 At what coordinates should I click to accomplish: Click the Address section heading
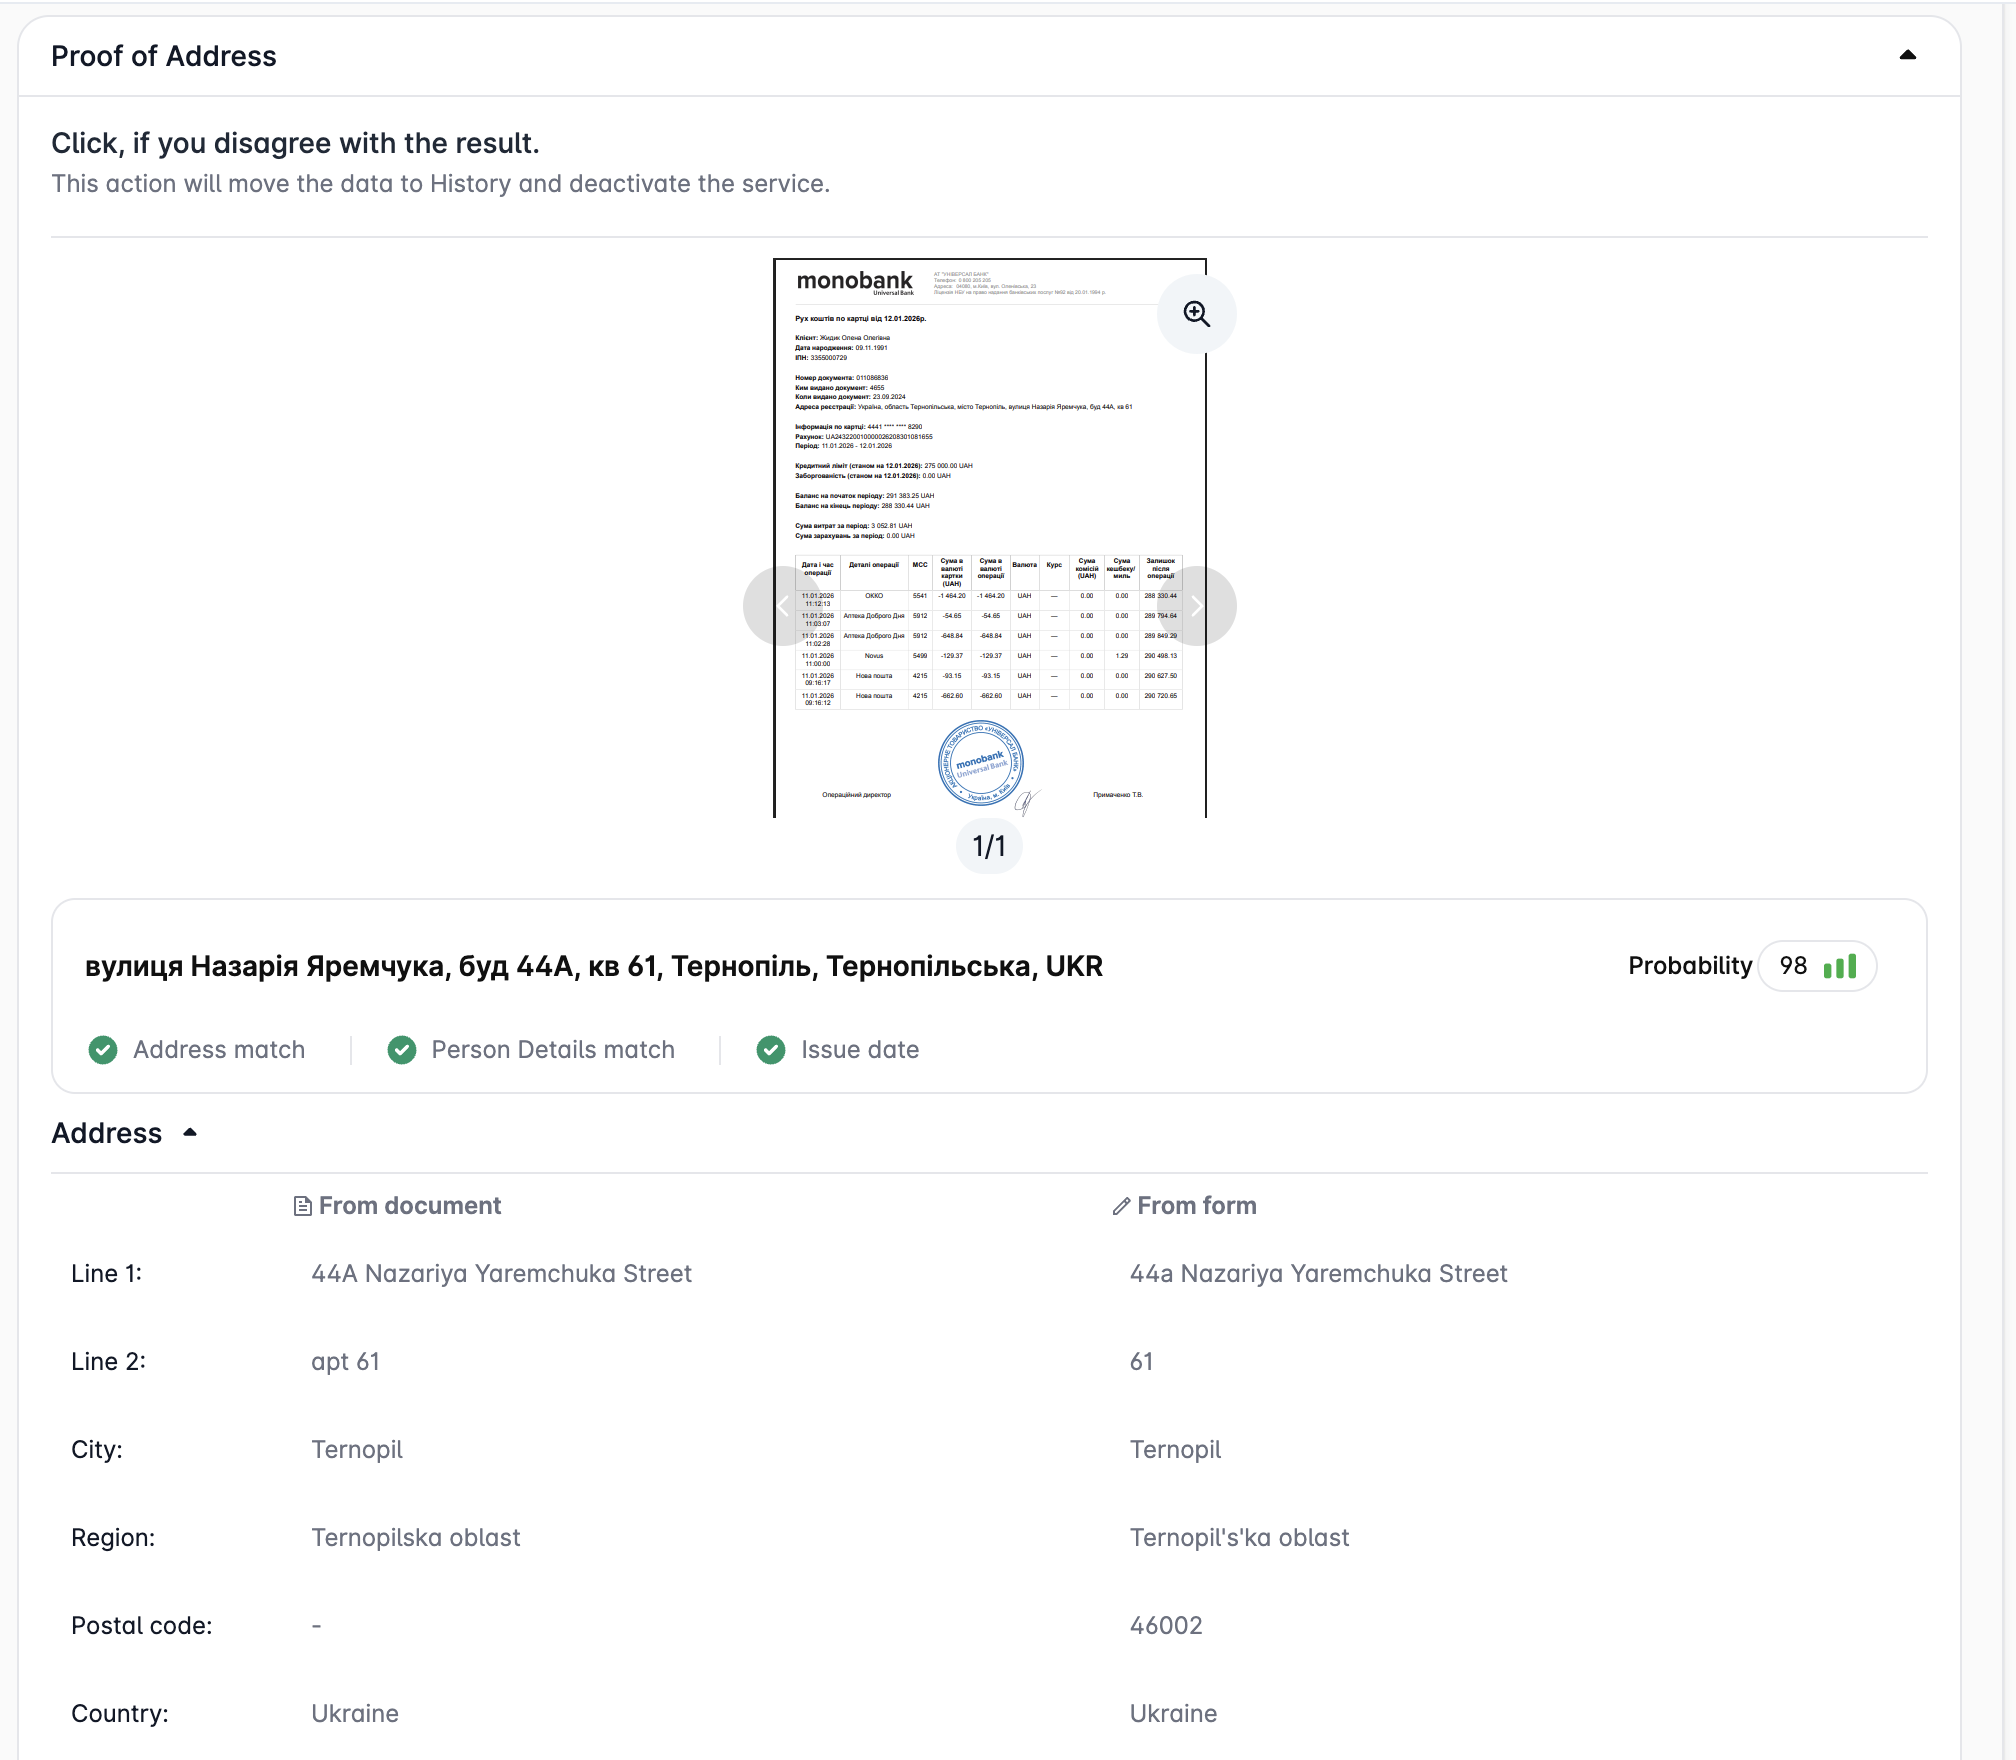[x=107, y=1133]
